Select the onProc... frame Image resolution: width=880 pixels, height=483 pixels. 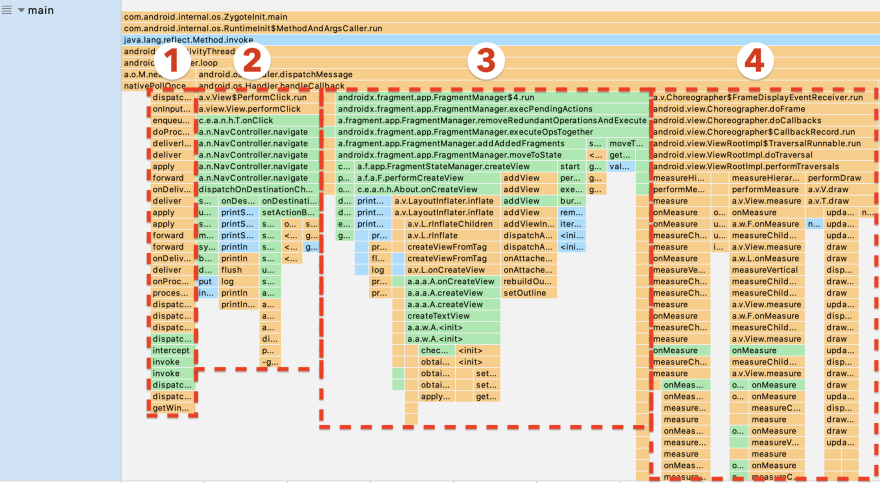[173, 281]
